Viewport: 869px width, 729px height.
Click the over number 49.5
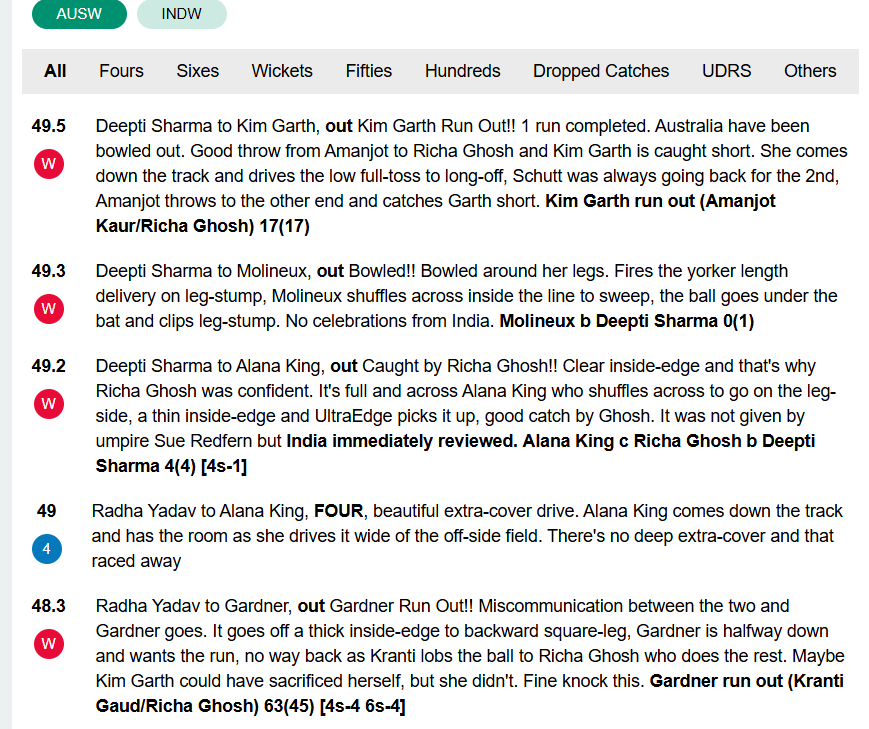[49, 126]
